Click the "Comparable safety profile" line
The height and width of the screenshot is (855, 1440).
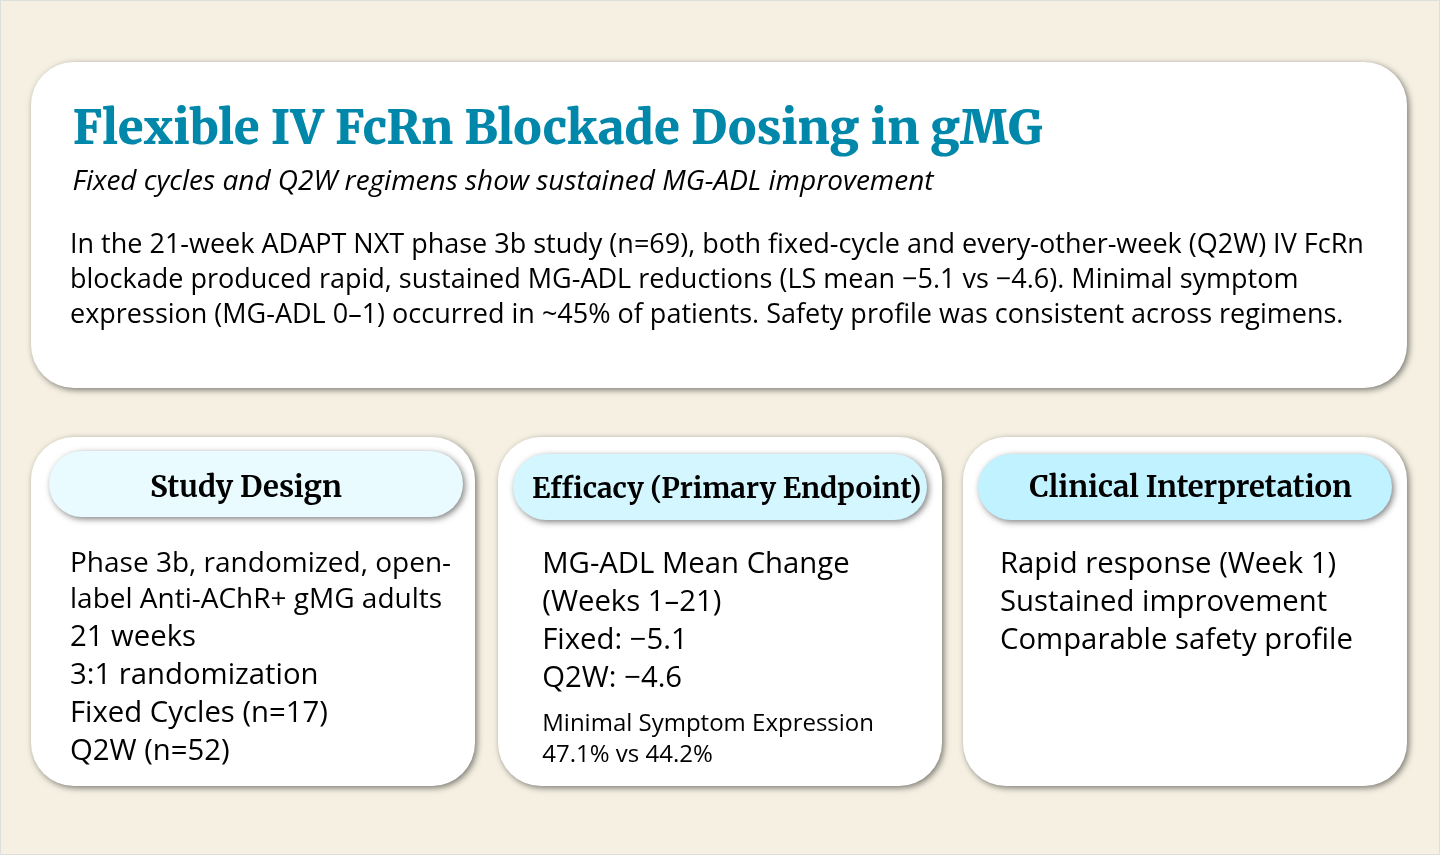click(x=1176, y=639)
